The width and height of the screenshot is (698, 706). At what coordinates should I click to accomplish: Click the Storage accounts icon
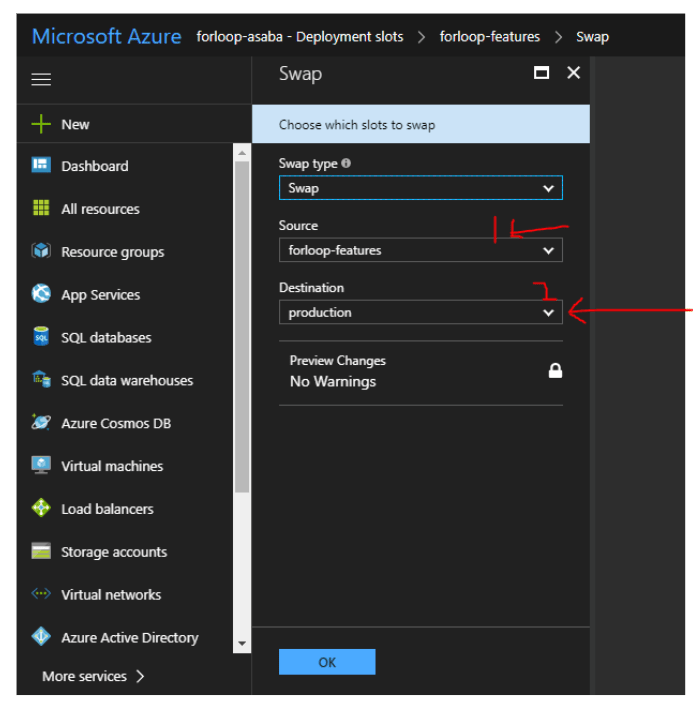point(41,551)
